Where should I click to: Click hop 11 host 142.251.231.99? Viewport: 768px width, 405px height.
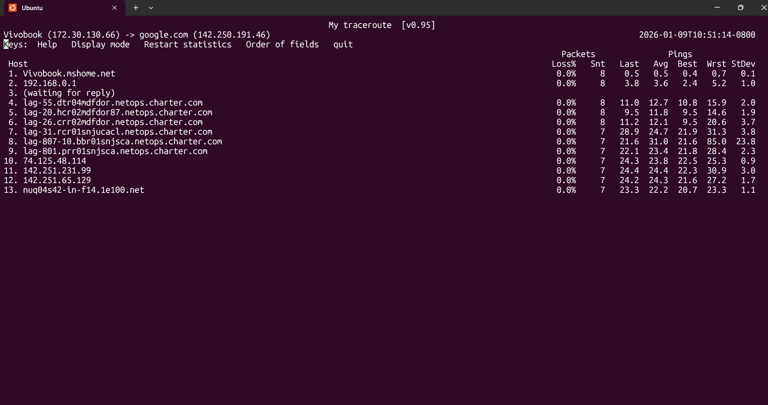pos(57,170)
